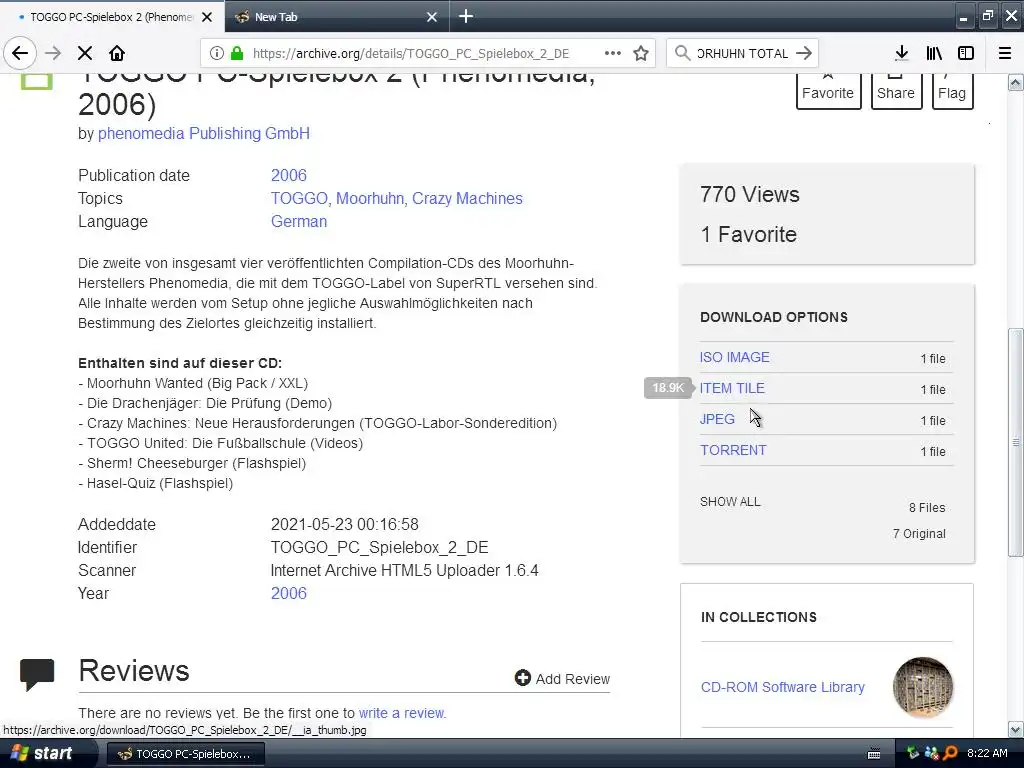The height and width of the screenshot is (768, 1024).
Task: Click into the search box field
Action: [742, 54]
